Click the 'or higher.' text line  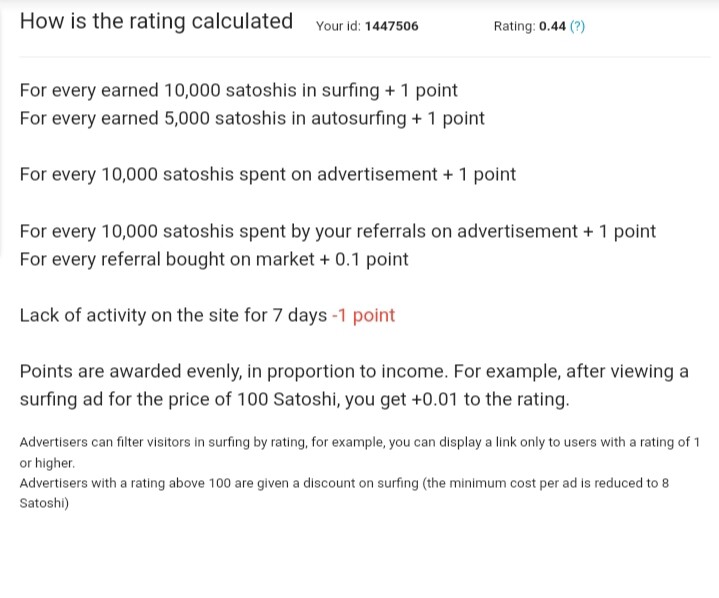(47, 463)
